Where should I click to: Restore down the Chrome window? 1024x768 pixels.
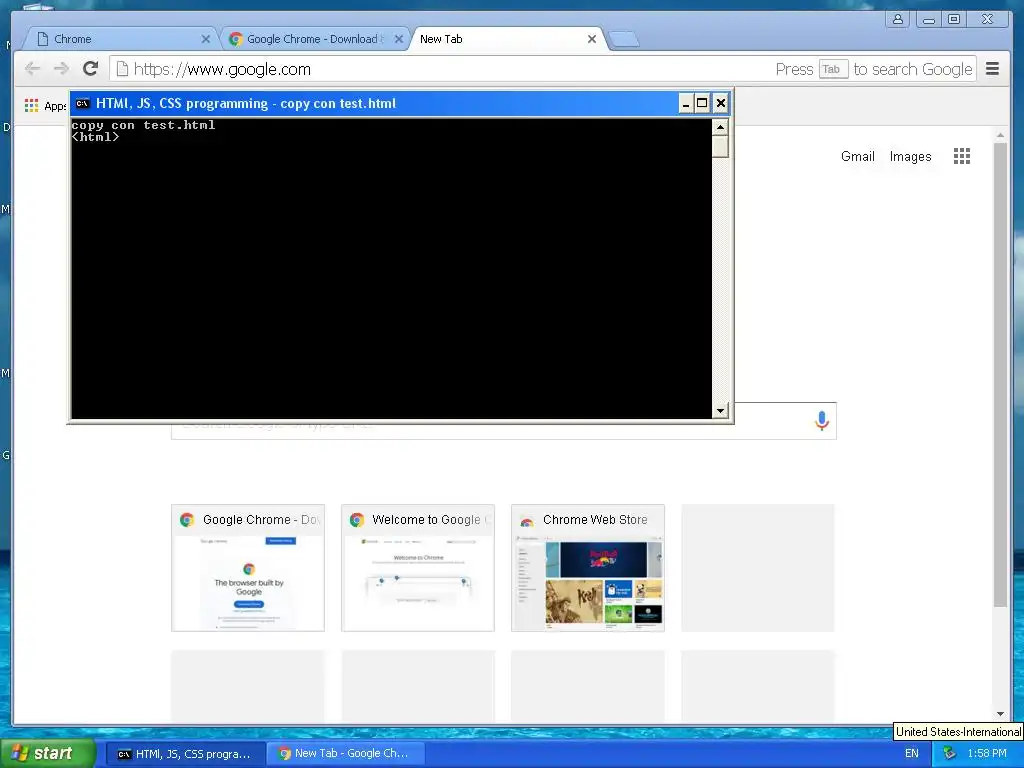[954, 19]
